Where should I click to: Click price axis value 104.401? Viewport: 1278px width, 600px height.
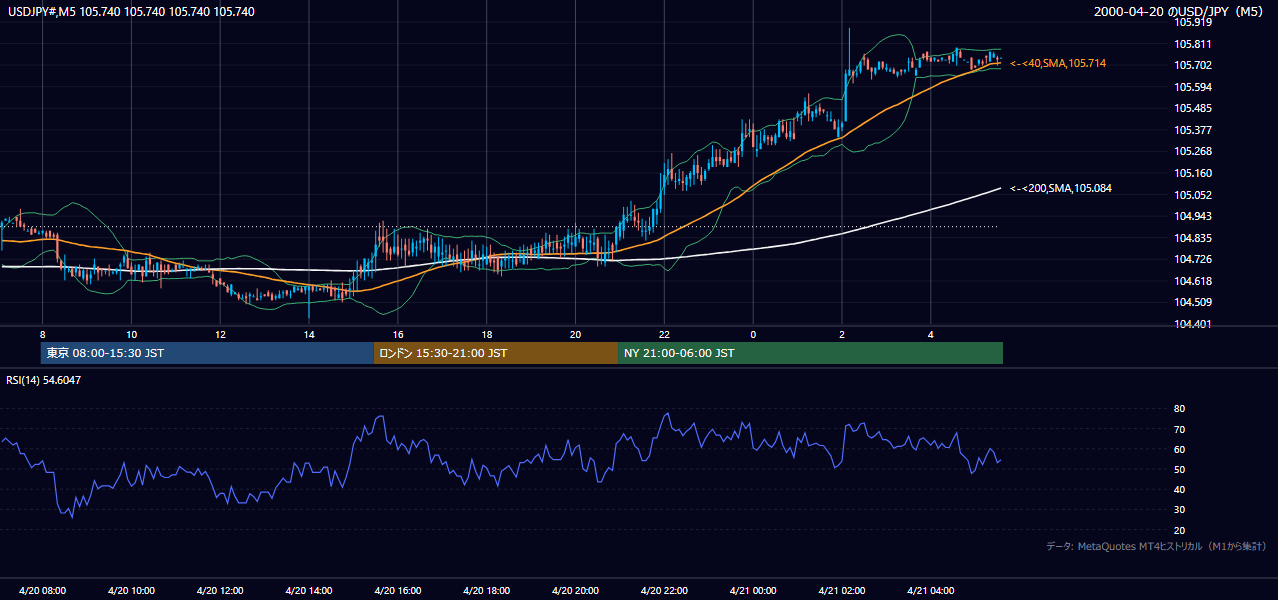tap(1192, 324)
